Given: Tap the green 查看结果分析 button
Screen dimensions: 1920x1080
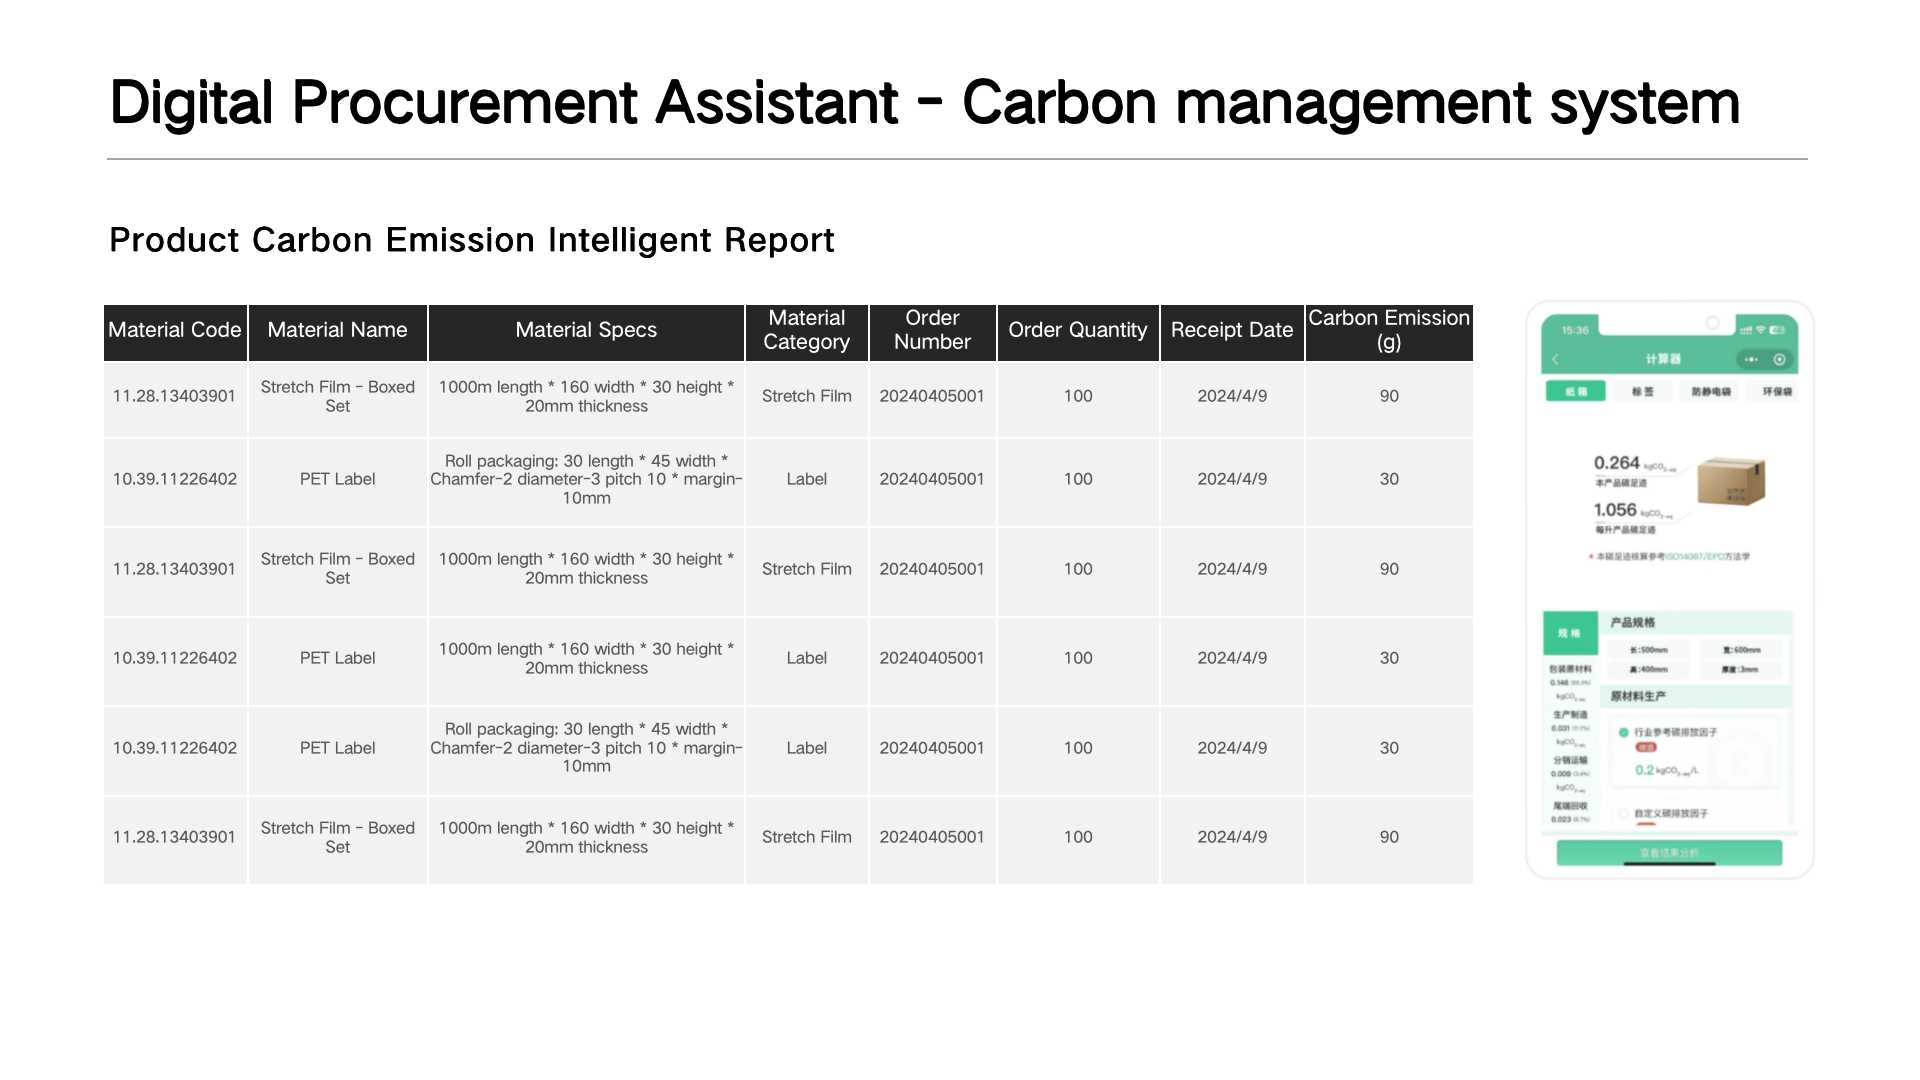Looking at the screenshot, I should click(x=1669, y=853).
